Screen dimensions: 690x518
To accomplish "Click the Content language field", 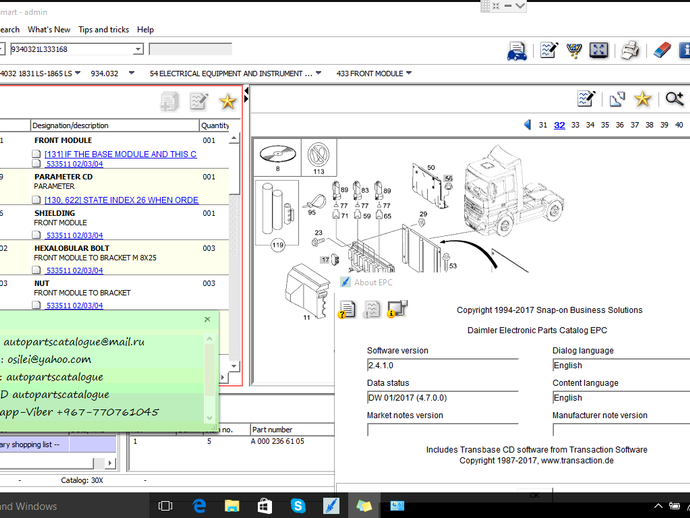I will (621, 398).
